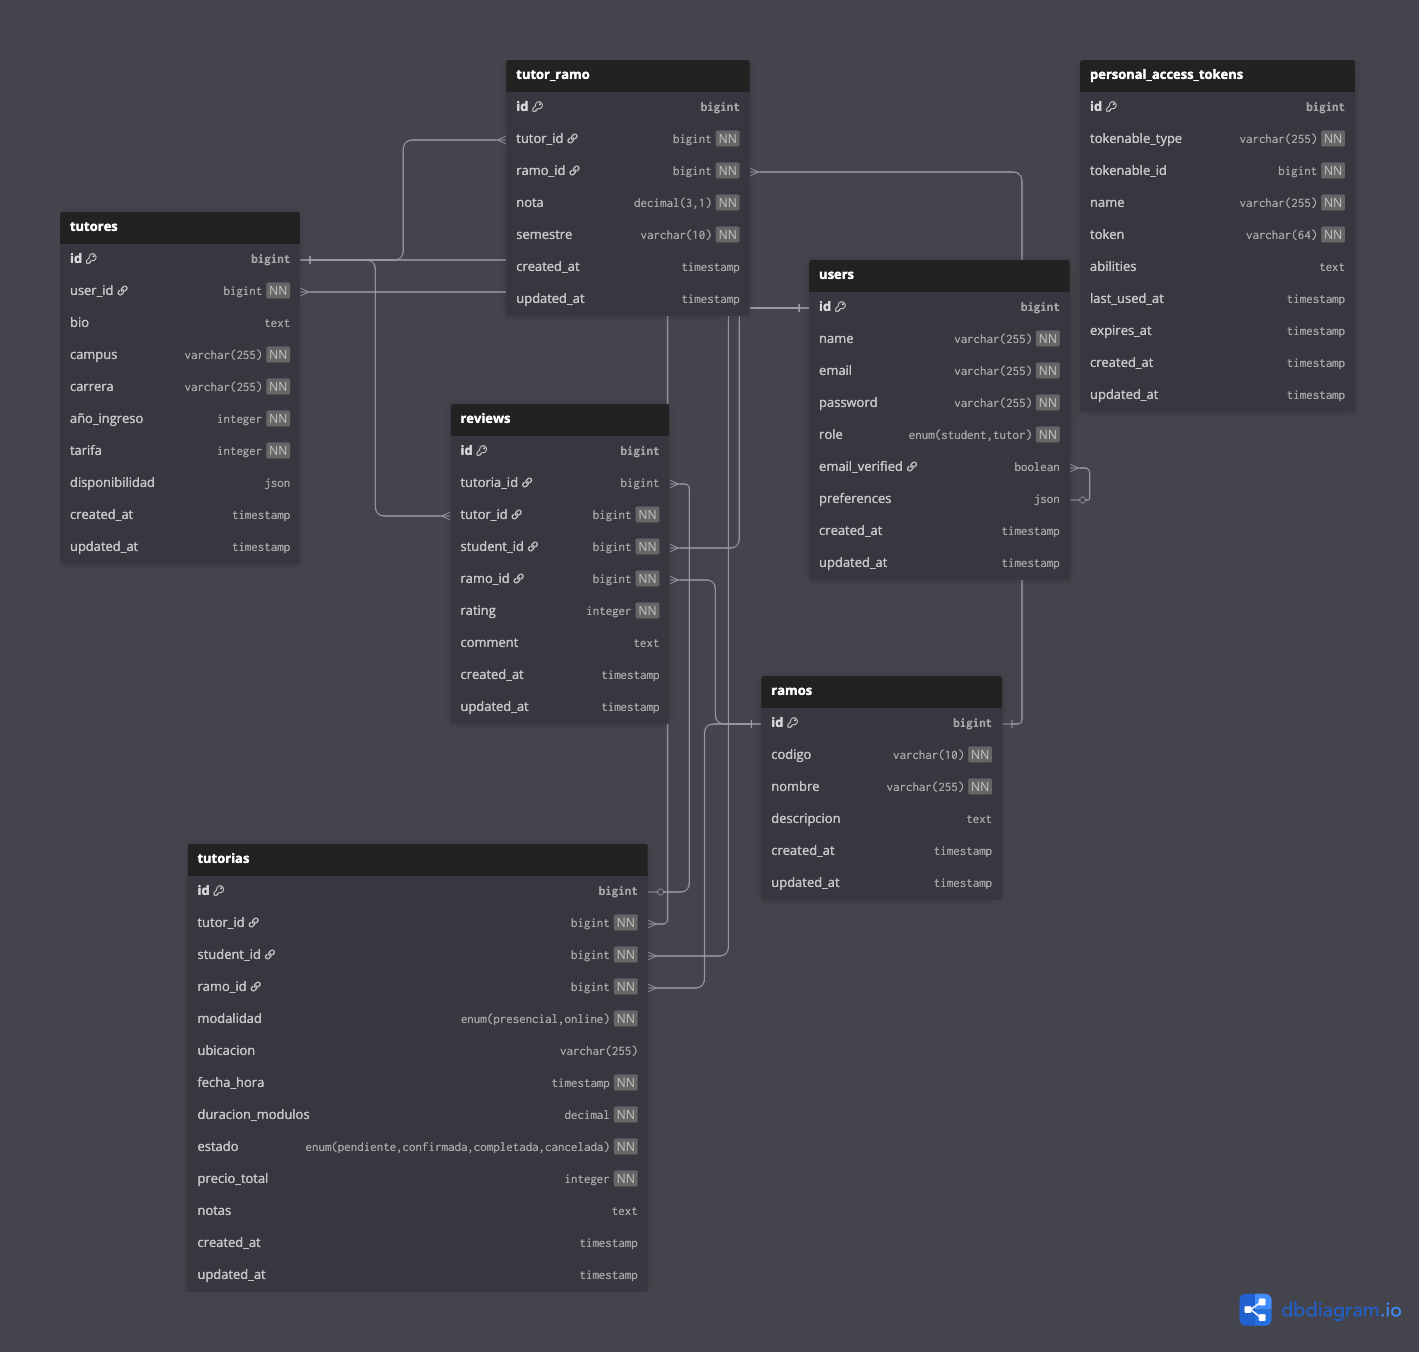Click the key icon beside users id

tap(841, 307)
